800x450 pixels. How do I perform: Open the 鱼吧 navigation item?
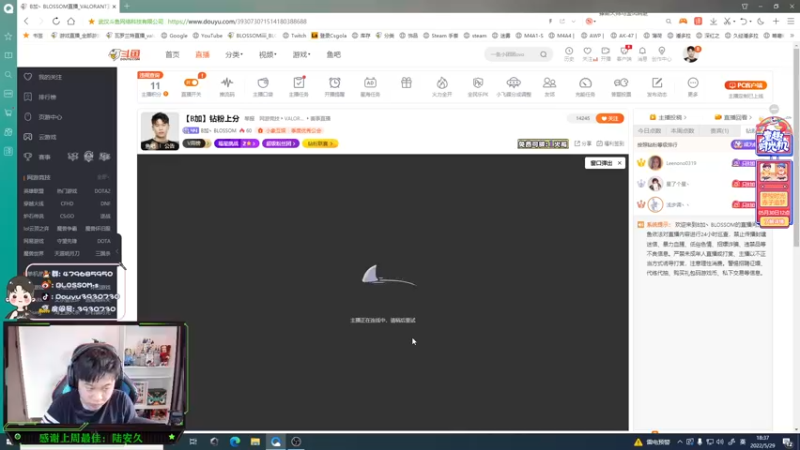tap(334, 55)
